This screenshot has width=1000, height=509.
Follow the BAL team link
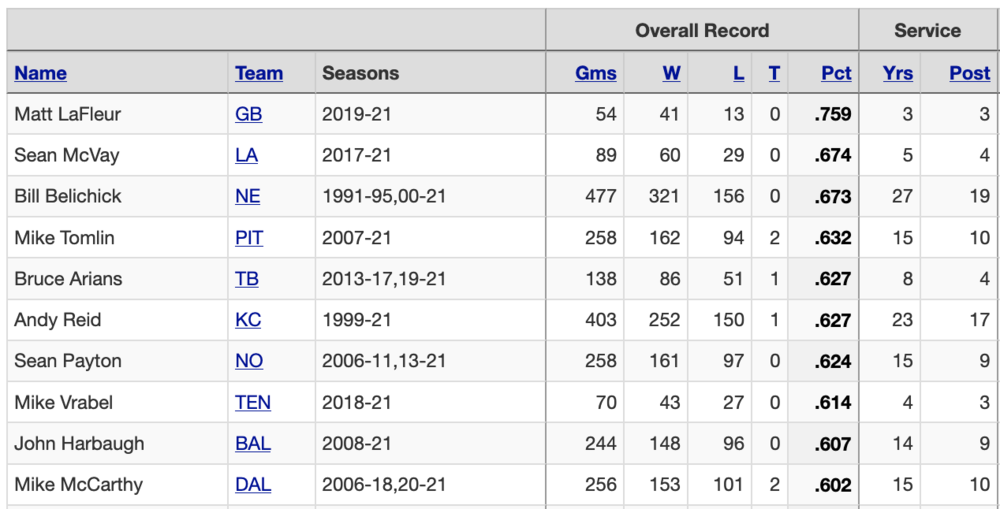pyautogui.click(x=253, y=444)
